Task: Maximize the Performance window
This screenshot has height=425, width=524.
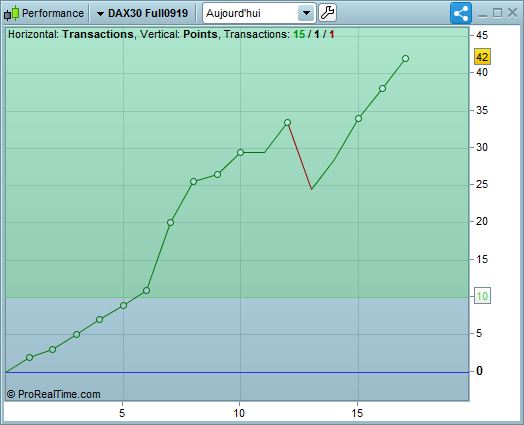Action: click(498, 13)
